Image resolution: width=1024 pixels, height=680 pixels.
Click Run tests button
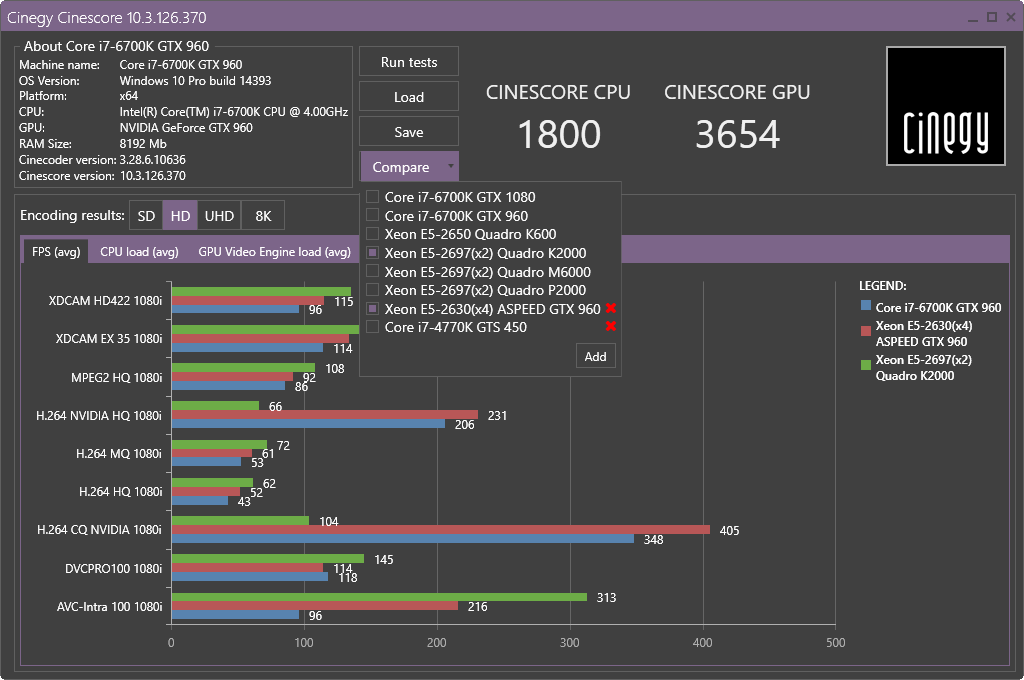pyautogui.click(x=409, y=62)
